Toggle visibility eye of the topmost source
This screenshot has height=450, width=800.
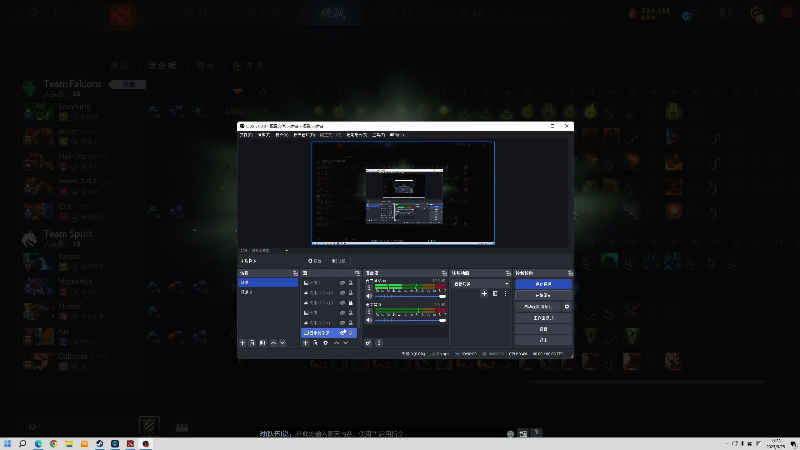342,283
